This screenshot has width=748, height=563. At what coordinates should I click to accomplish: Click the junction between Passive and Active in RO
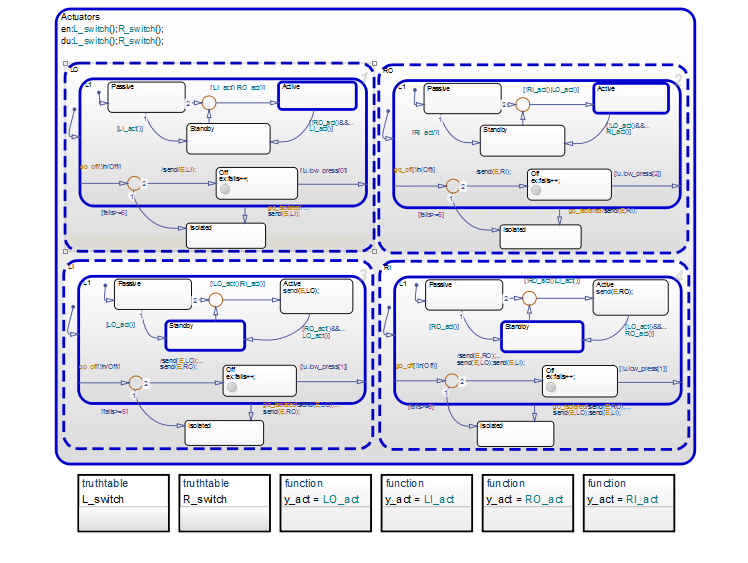[523, 104]
